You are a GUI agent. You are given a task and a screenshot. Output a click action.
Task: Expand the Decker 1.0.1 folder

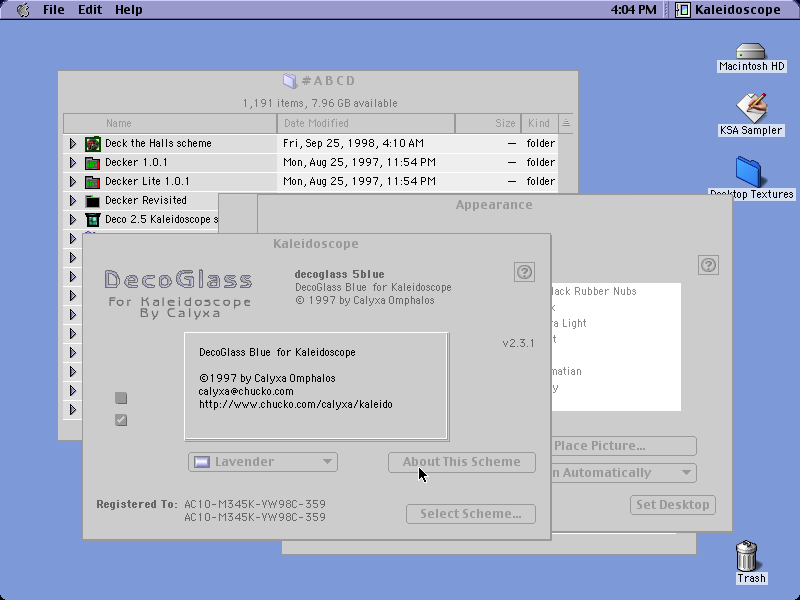coord(73,163)
